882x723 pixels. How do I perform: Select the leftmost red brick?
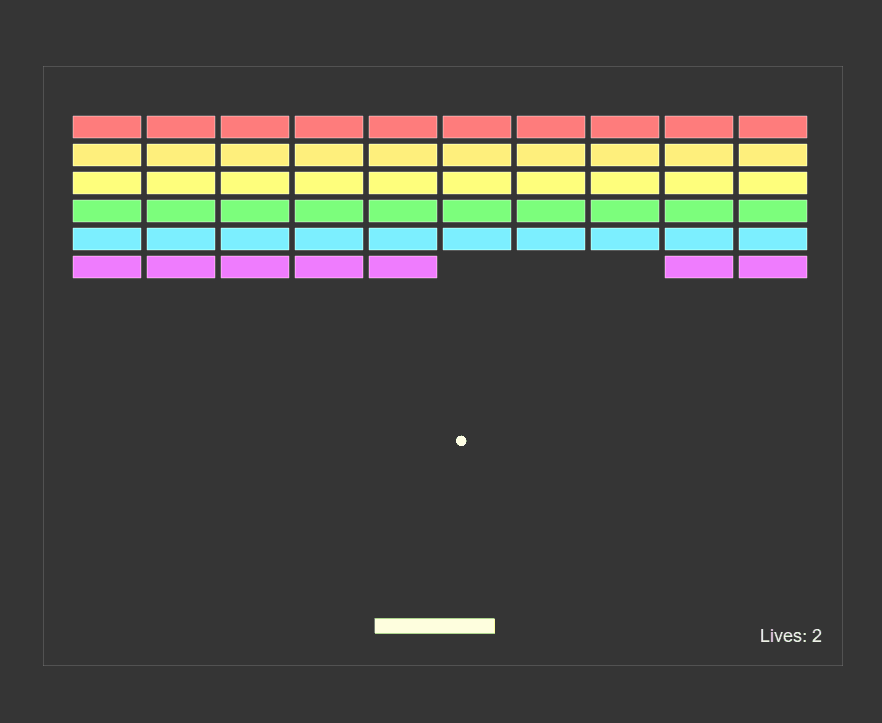point(107,127)
